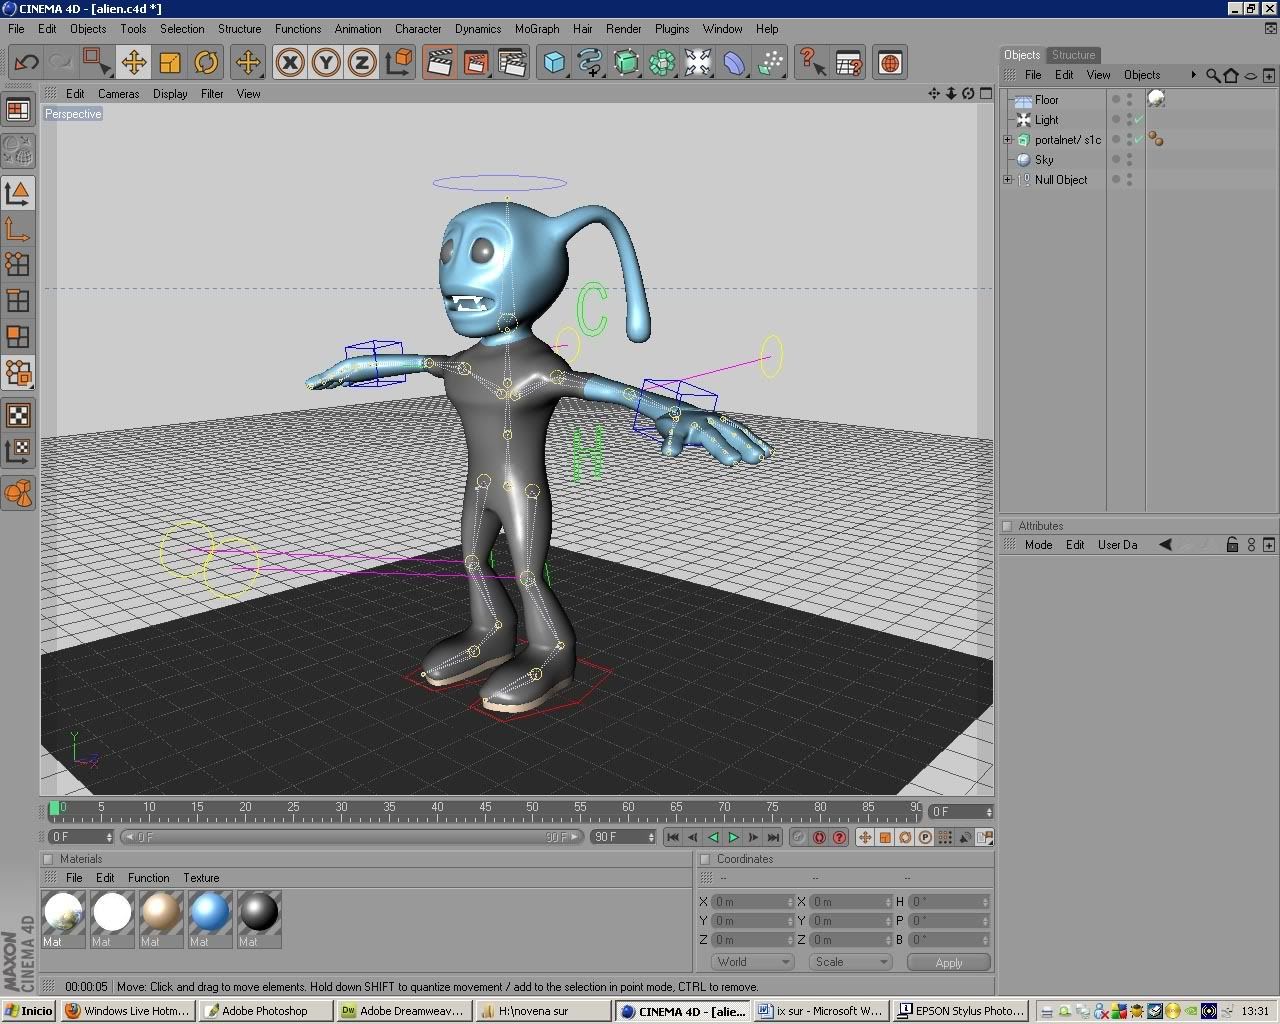Open the Scale mode dropdown

click(x=851, y=962)
